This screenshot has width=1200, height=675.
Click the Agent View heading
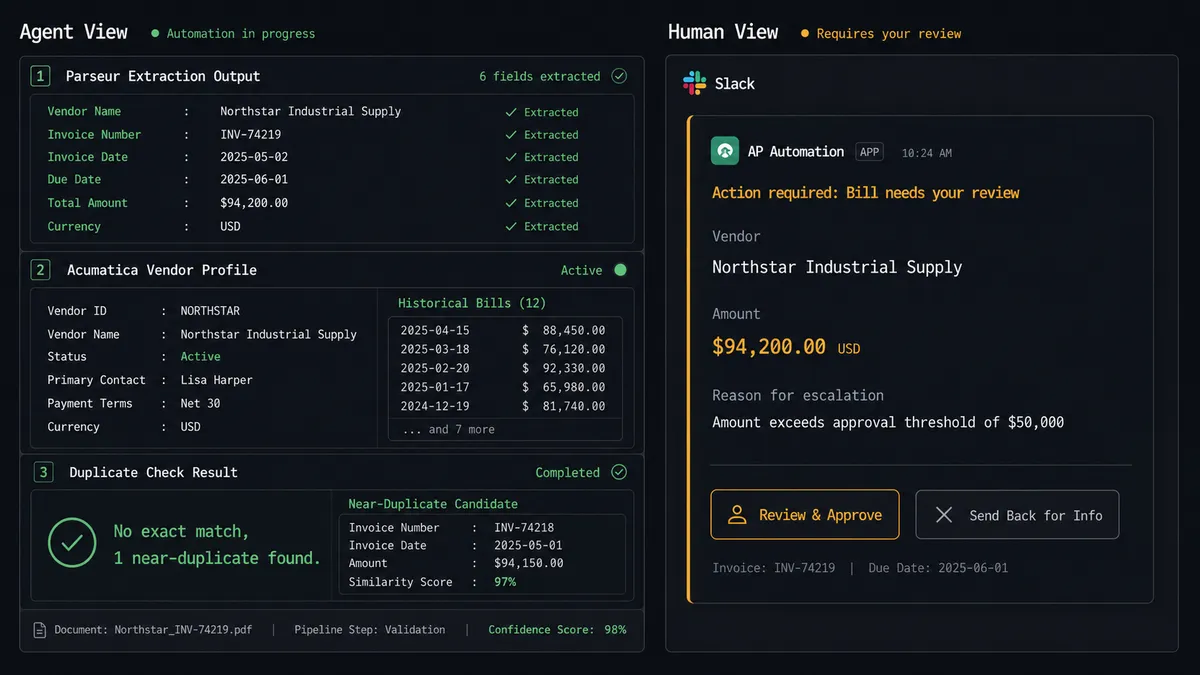tap(74, 32)
